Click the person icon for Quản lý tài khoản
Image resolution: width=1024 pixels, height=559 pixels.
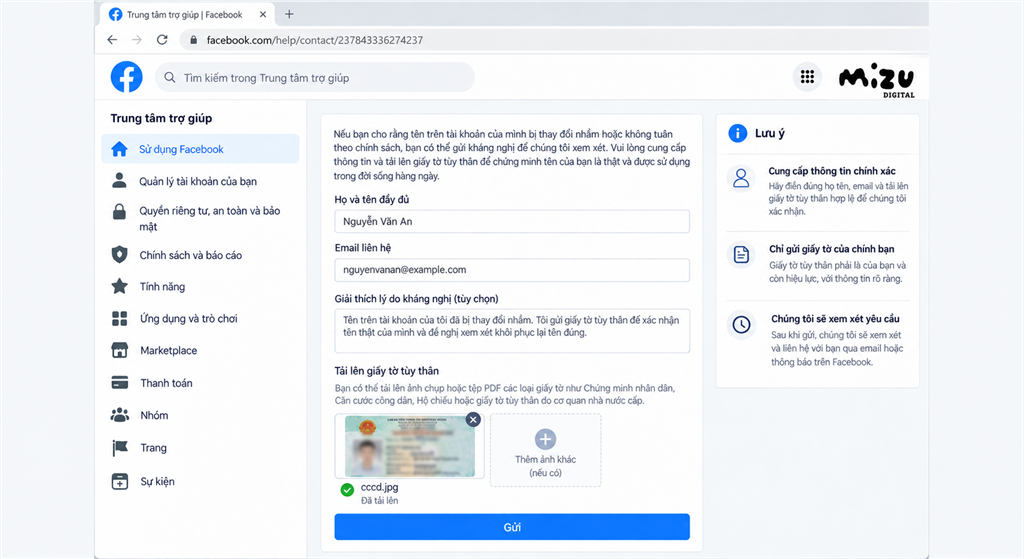pos(120,181)
